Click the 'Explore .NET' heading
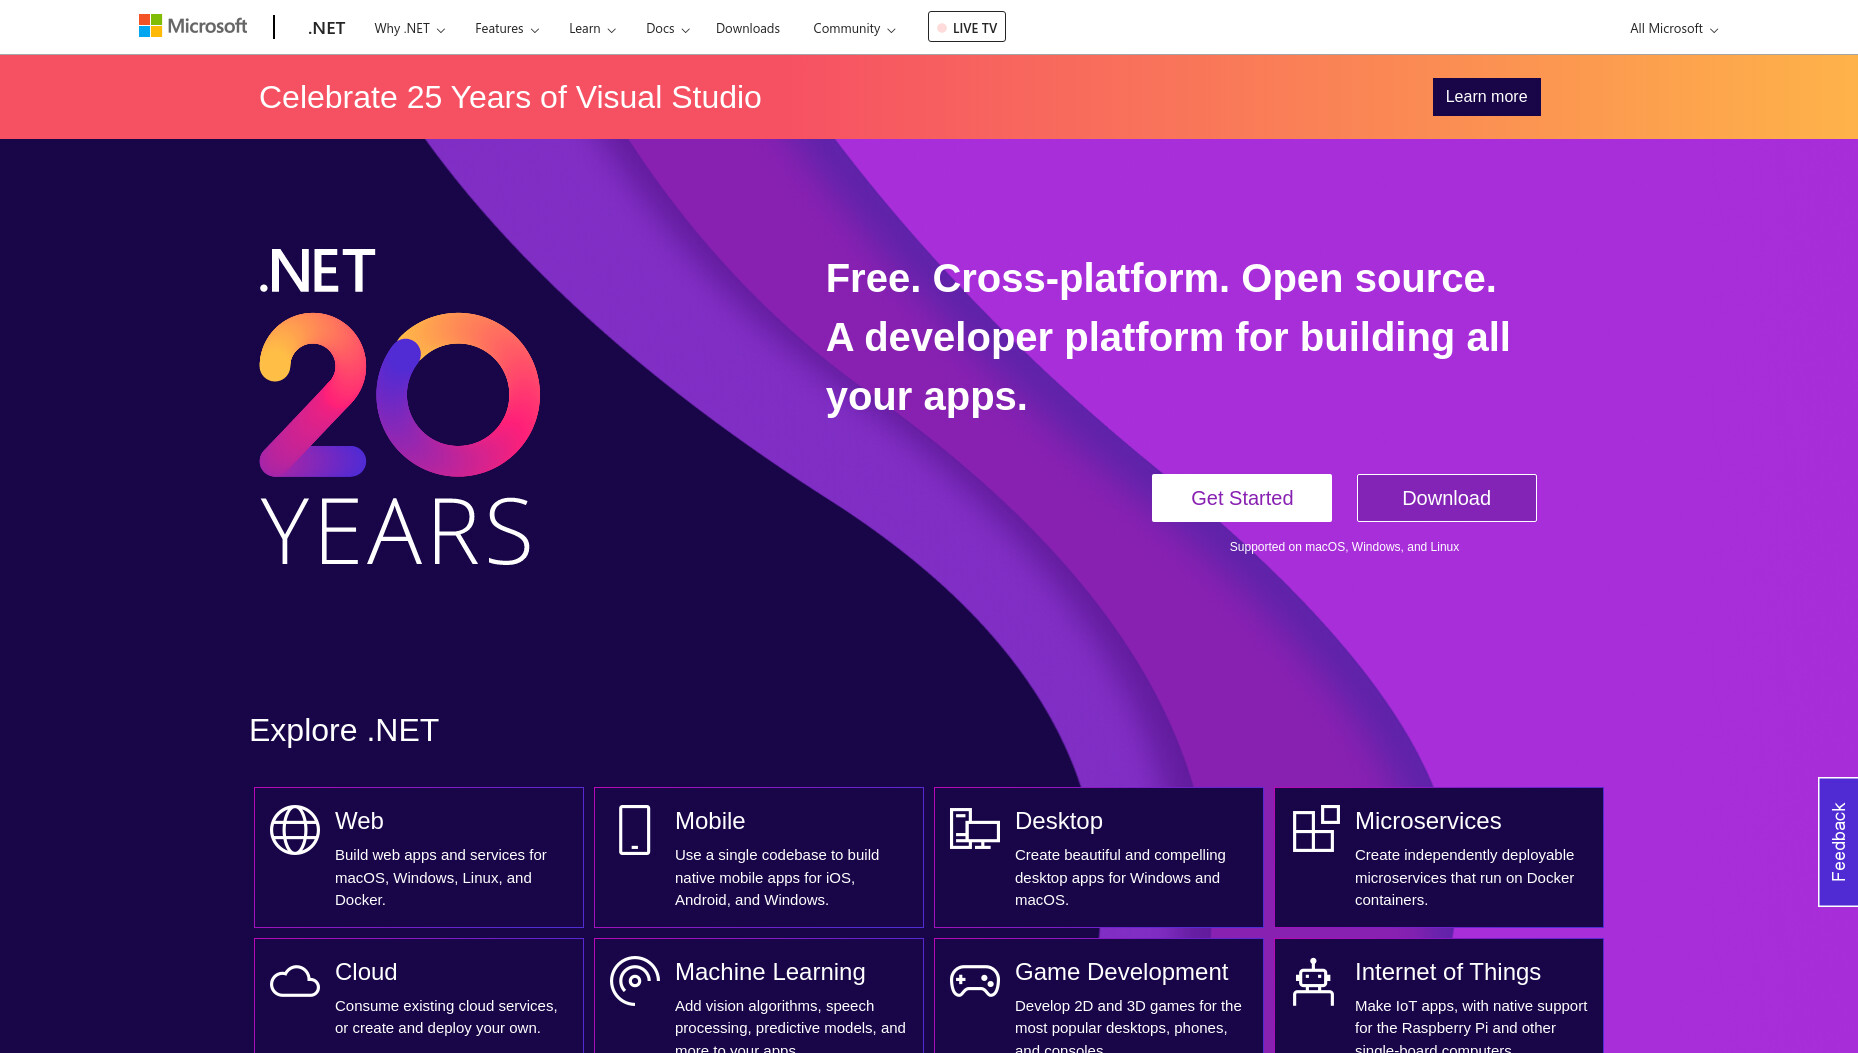1858x1053 pixels. (x=344, y=730)
